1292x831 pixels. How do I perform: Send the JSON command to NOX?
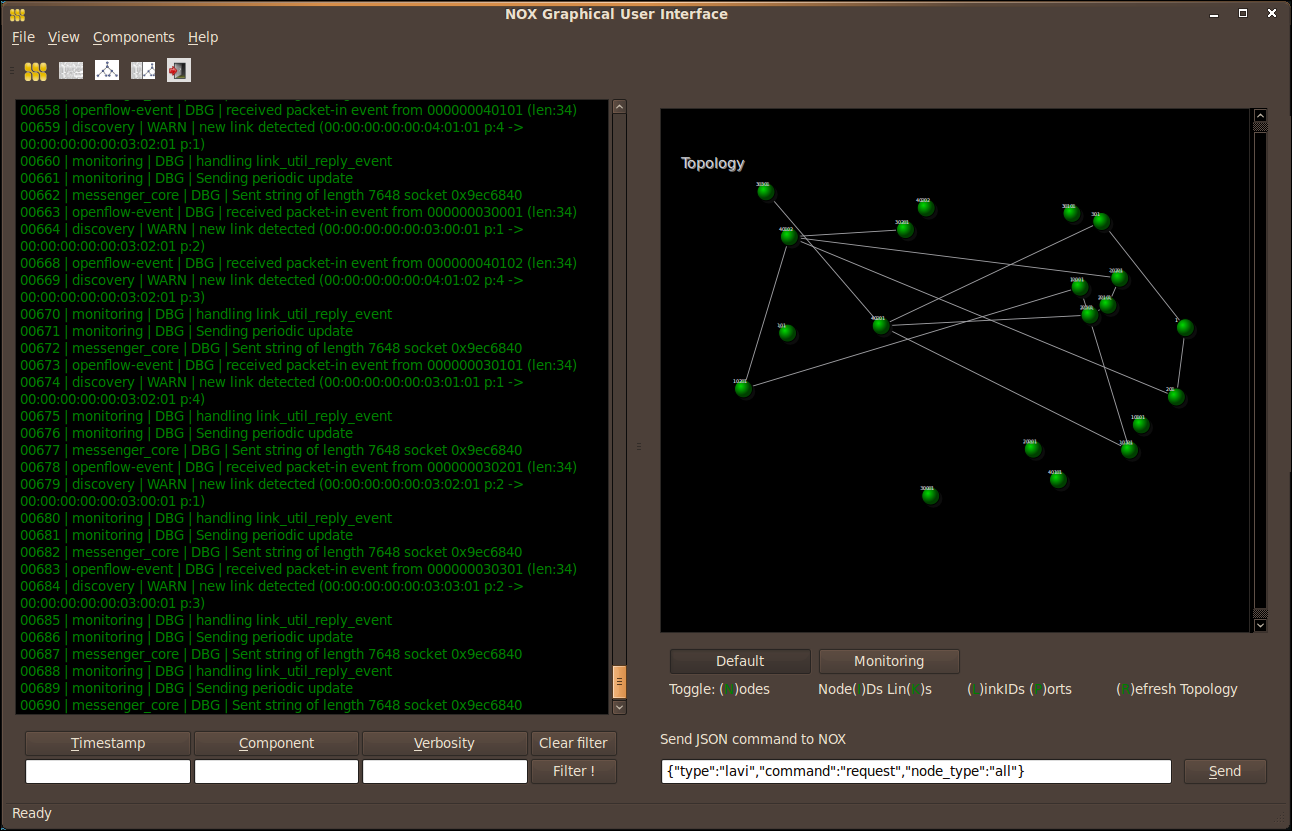click(1225, 771)
